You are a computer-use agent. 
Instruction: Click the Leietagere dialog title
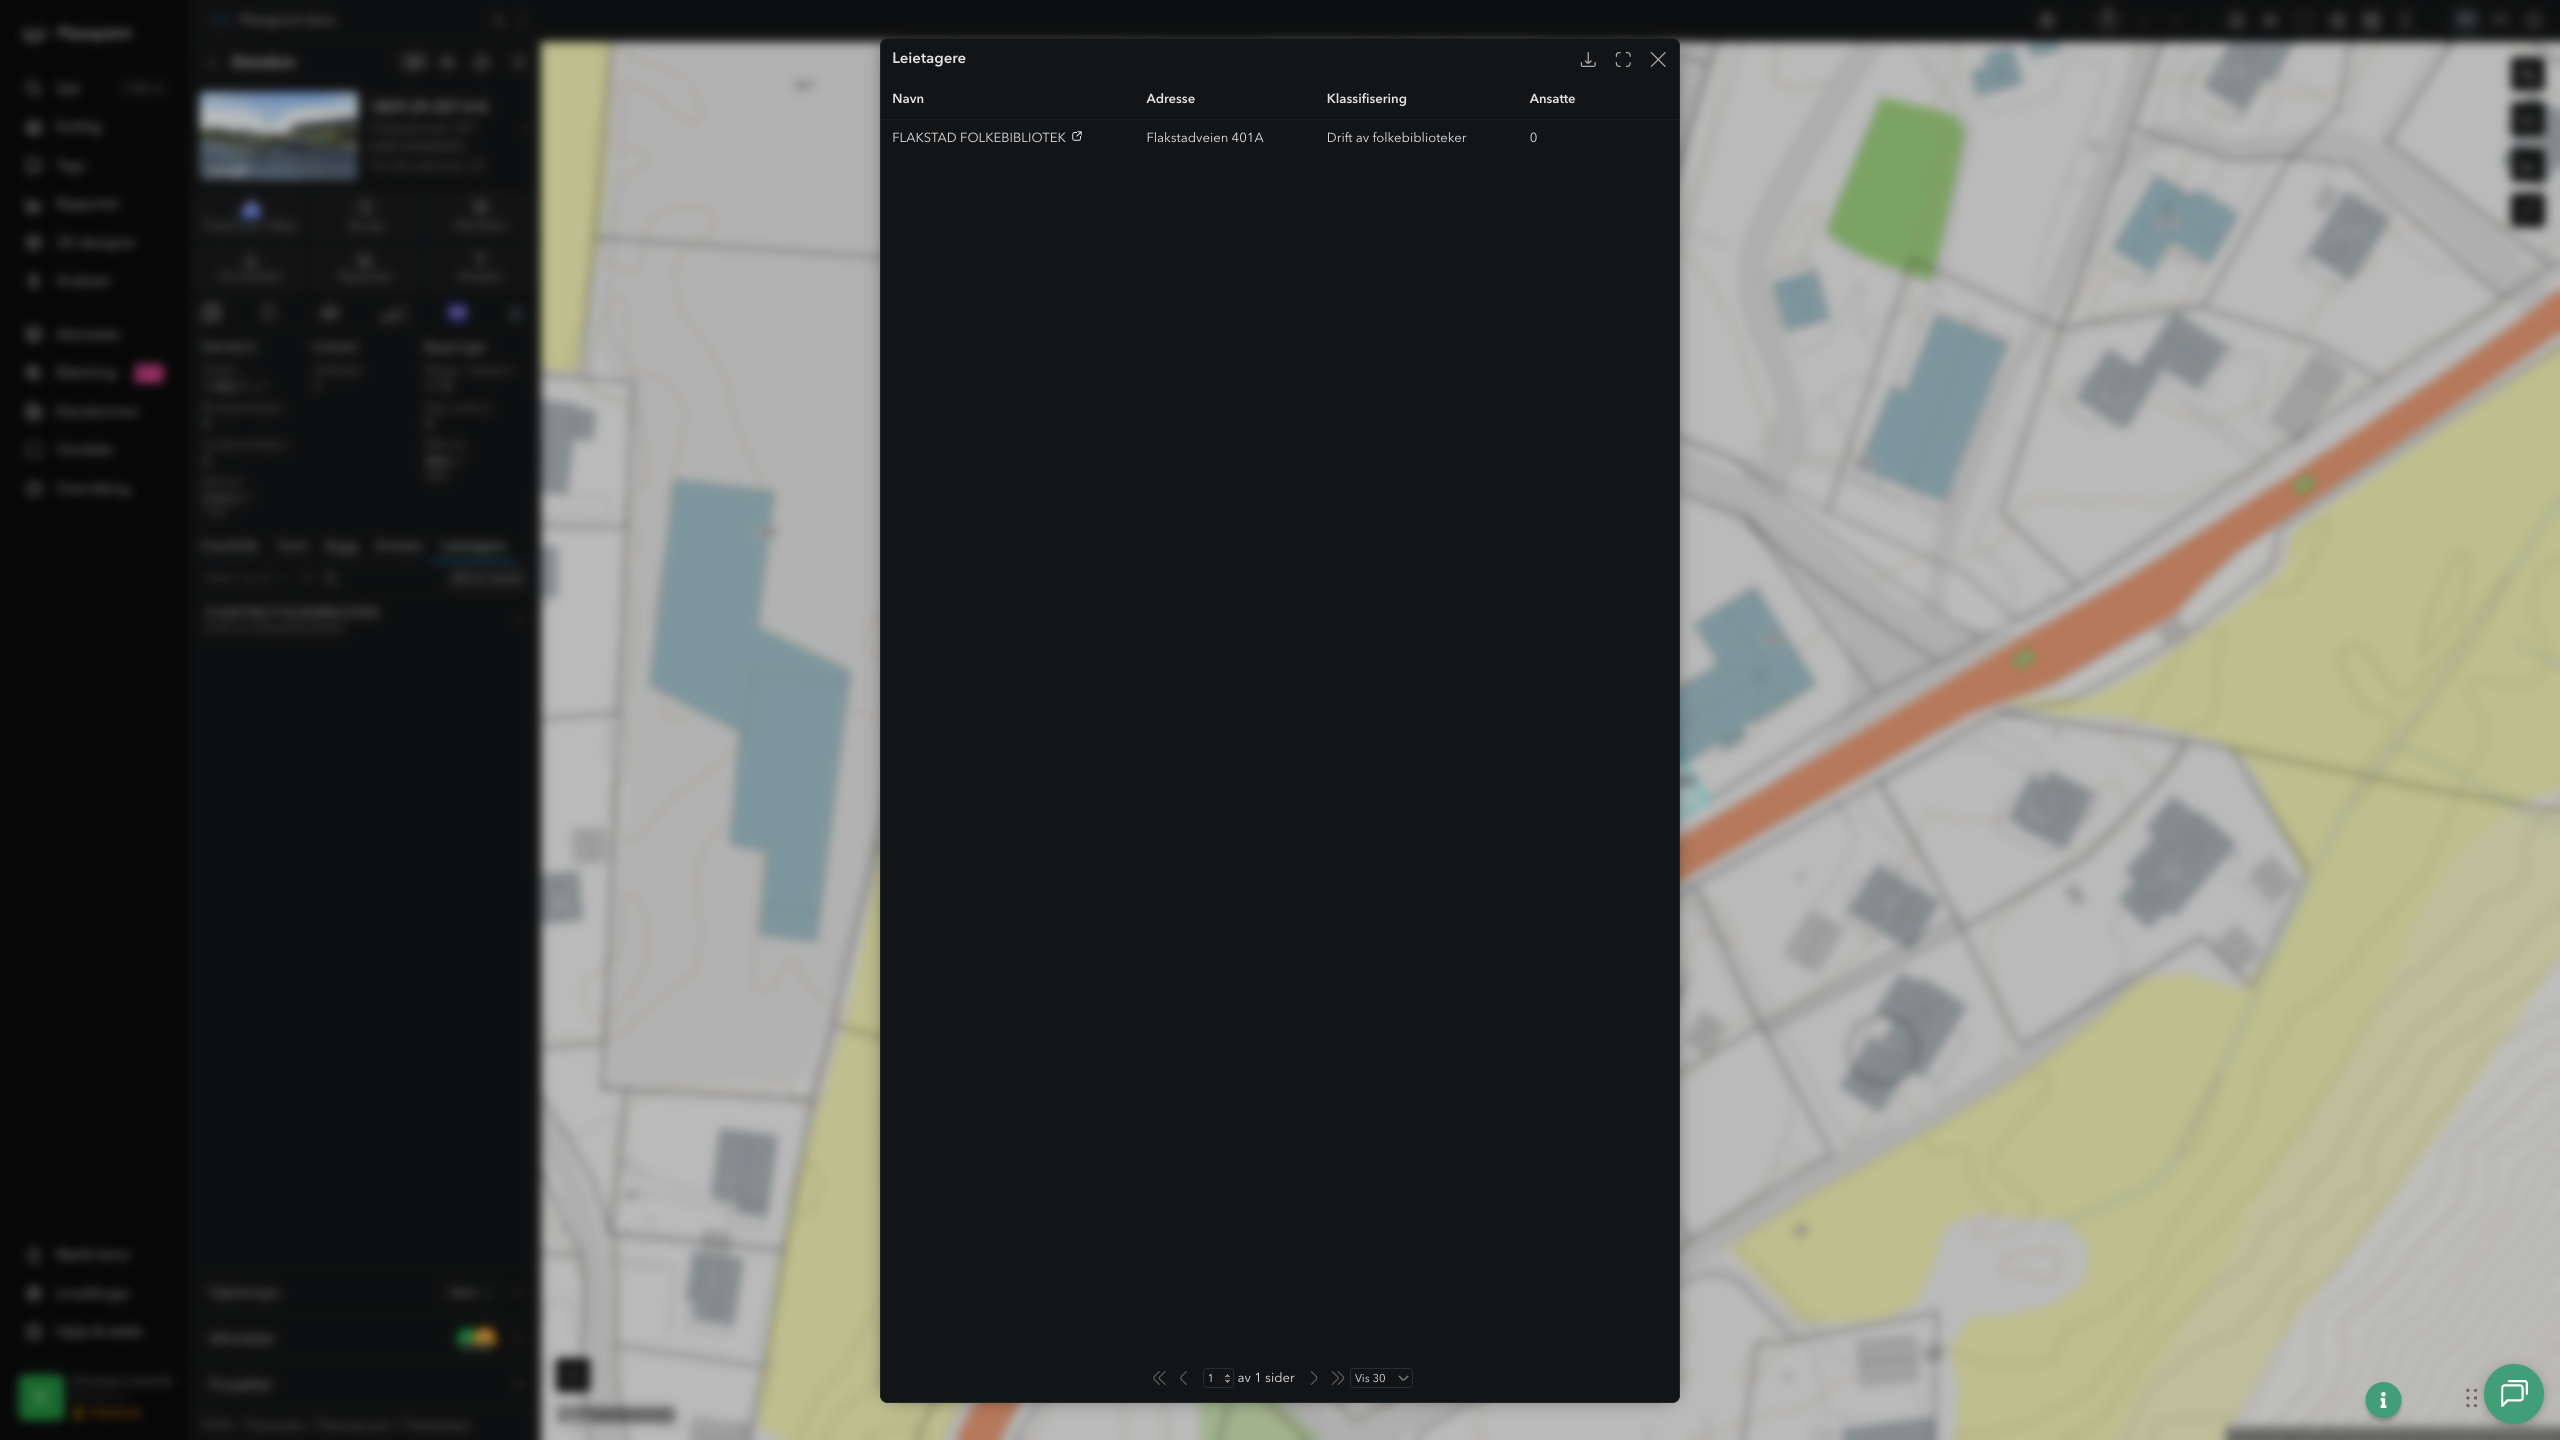tap(928, 58)
